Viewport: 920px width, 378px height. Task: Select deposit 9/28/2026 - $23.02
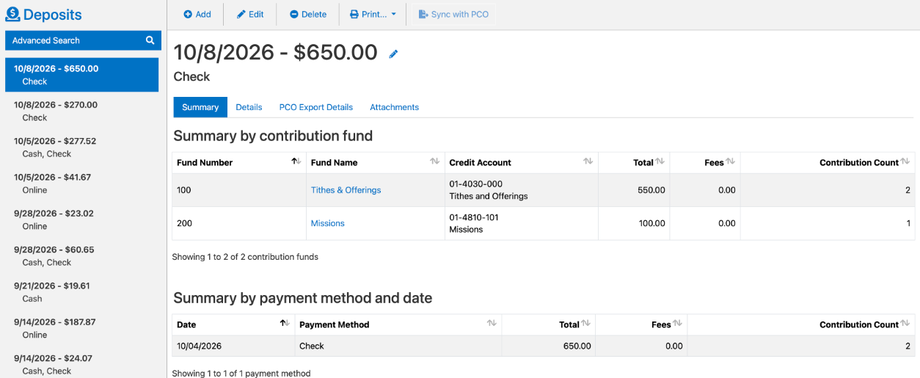click(x=82, y=220)
